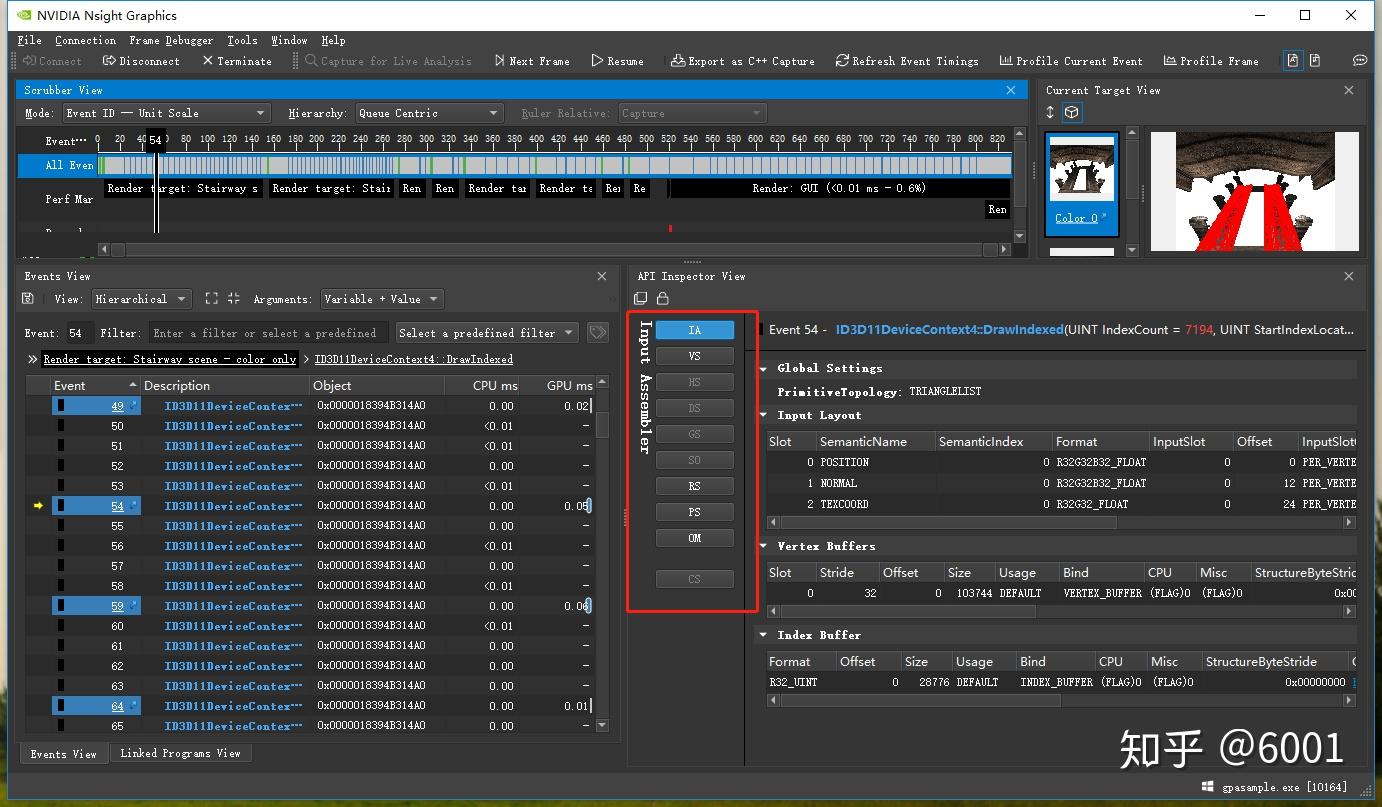
Task: Collapse the Input Layout section
Action: tap(764, 415)
